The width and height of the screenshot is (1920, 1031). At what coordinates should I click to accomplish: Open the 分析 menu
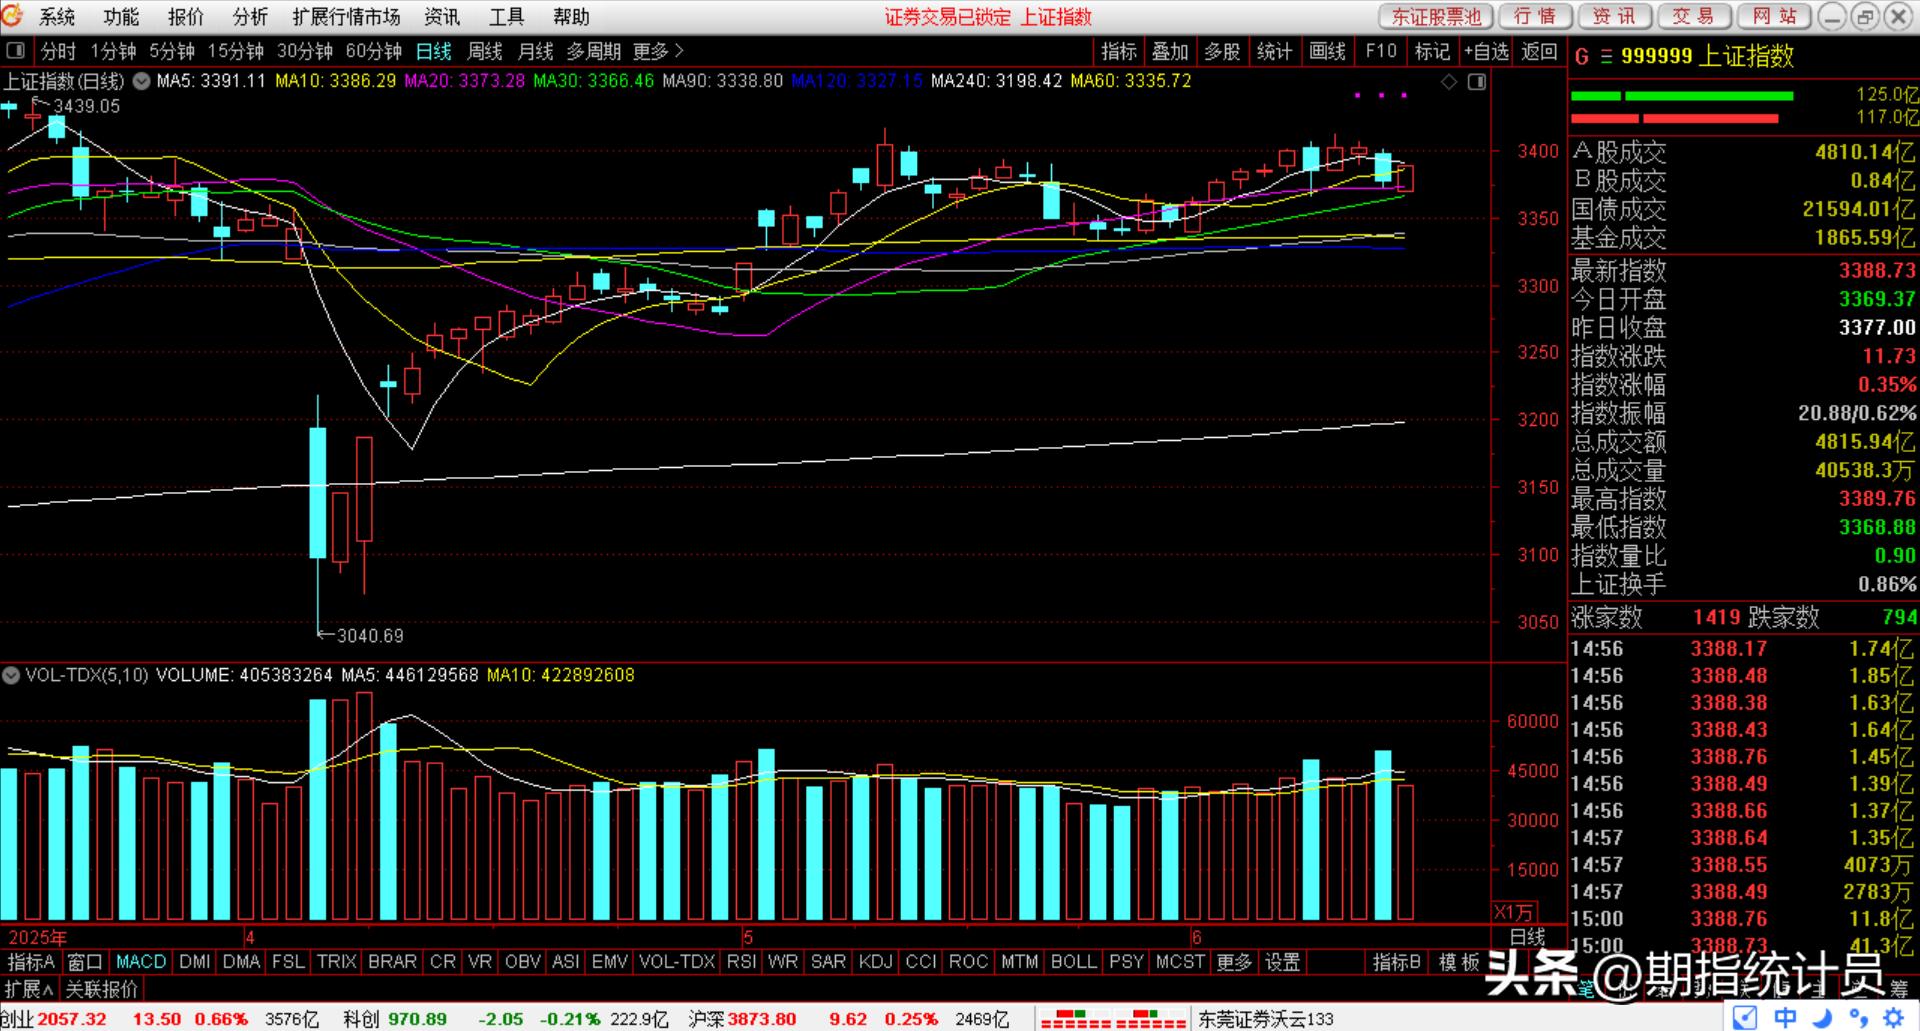pyautogui.click(x=250, y=17)
